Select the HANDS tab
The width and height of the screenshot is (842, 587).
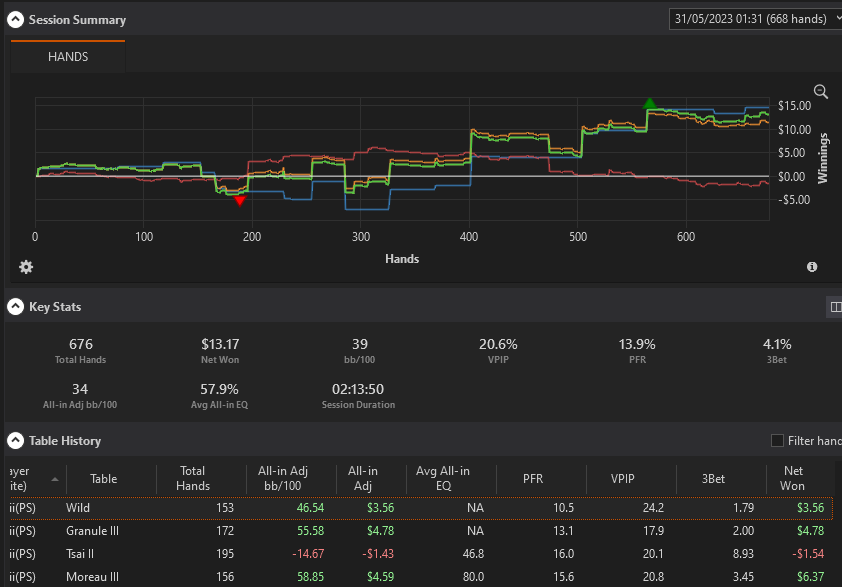pos(68,56)
